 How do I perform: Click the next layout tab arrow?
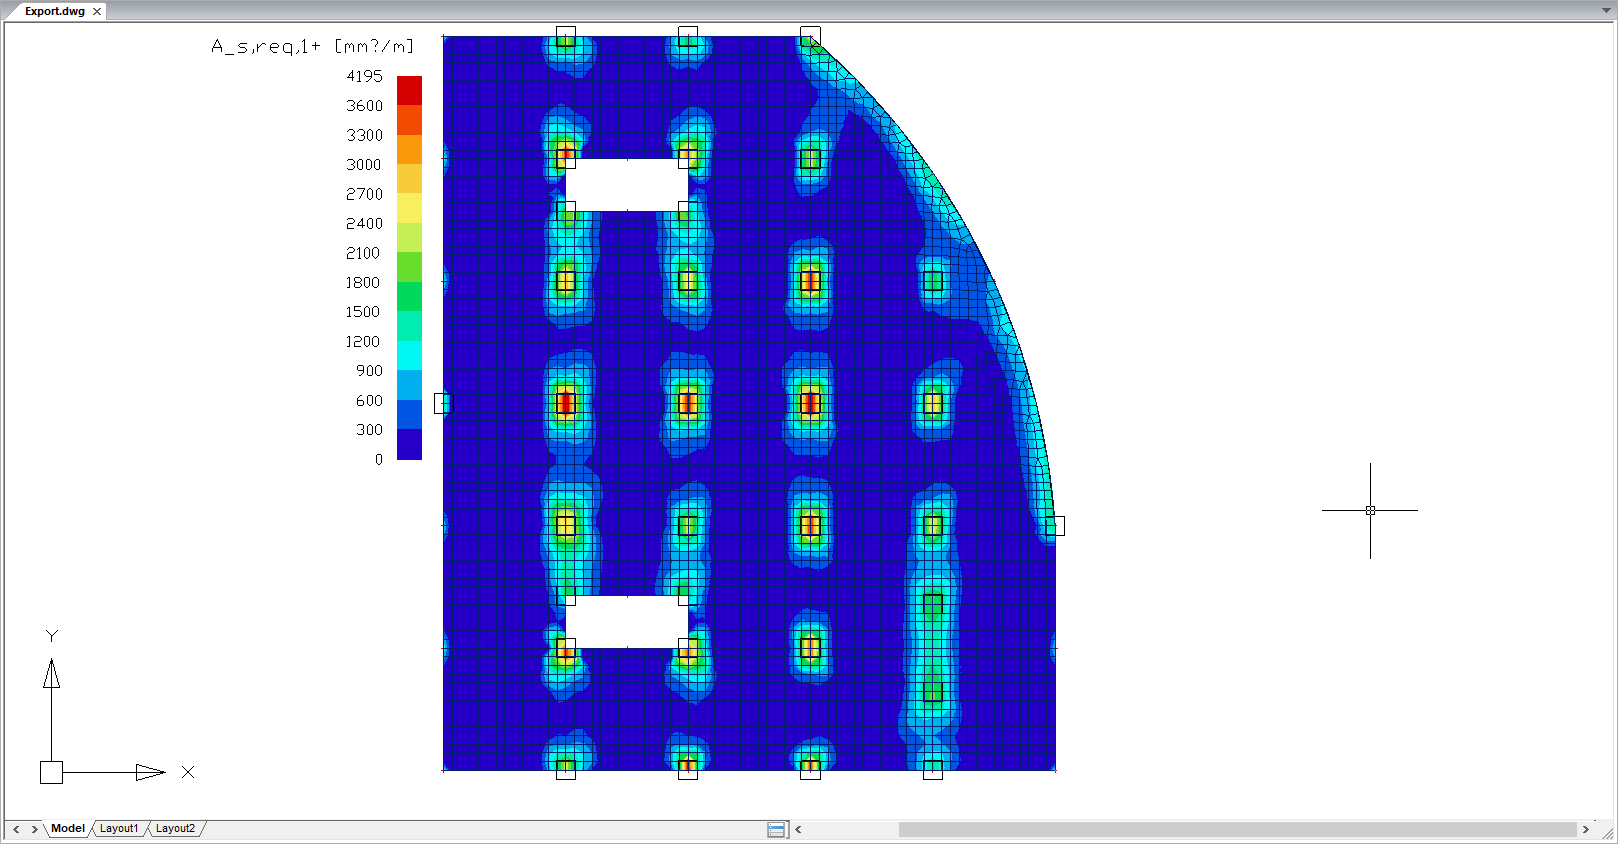pyautogui.click(x=34, y=829)
